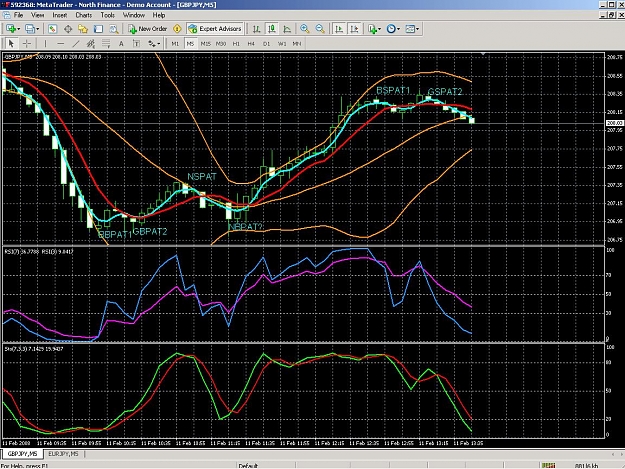Click the Templates icon

410,29
